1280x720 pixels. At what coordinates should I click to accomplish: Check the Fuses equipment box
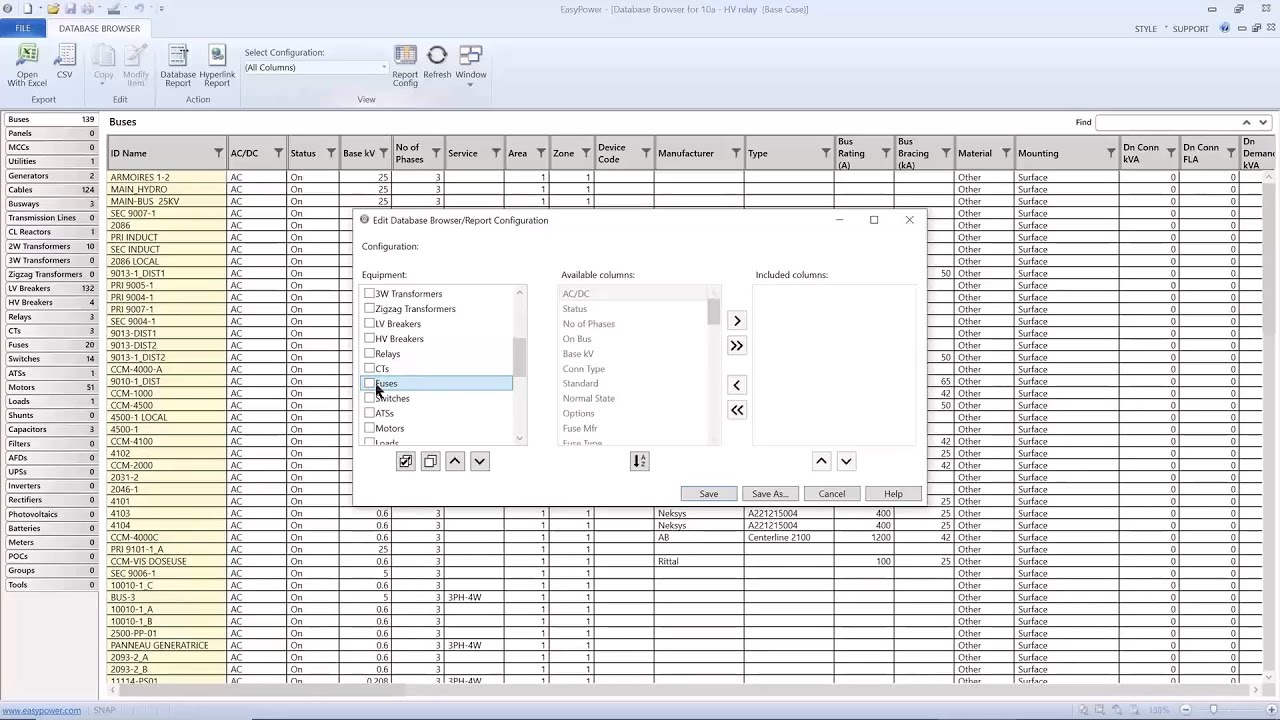369,383
